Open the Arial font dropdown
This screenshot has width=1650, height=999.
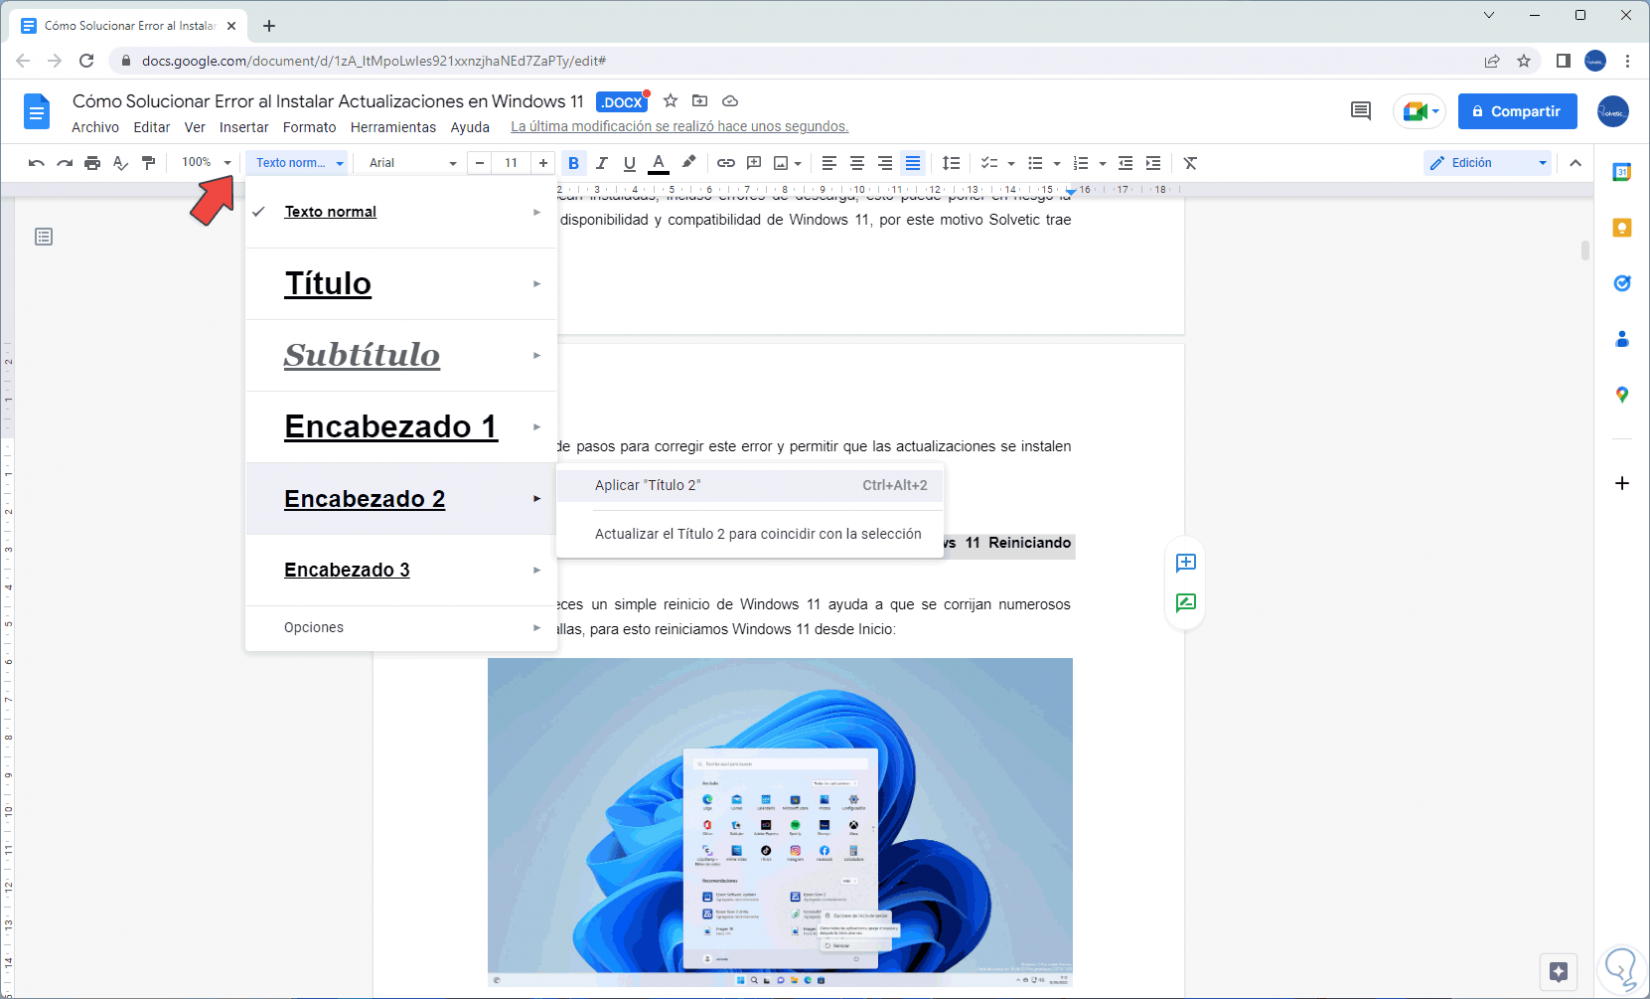coord(412,163)
